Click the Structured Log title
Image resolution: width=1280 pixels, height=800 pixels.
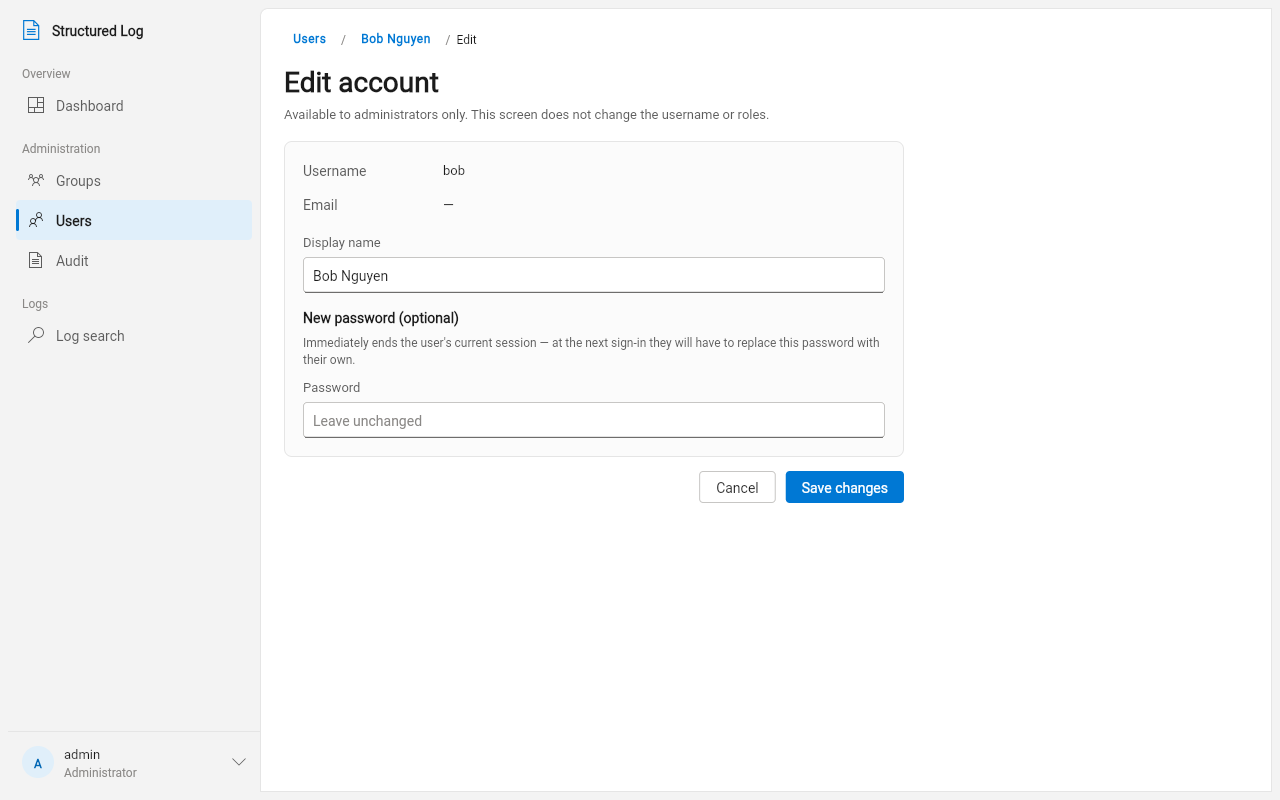(x=98, y=31)
